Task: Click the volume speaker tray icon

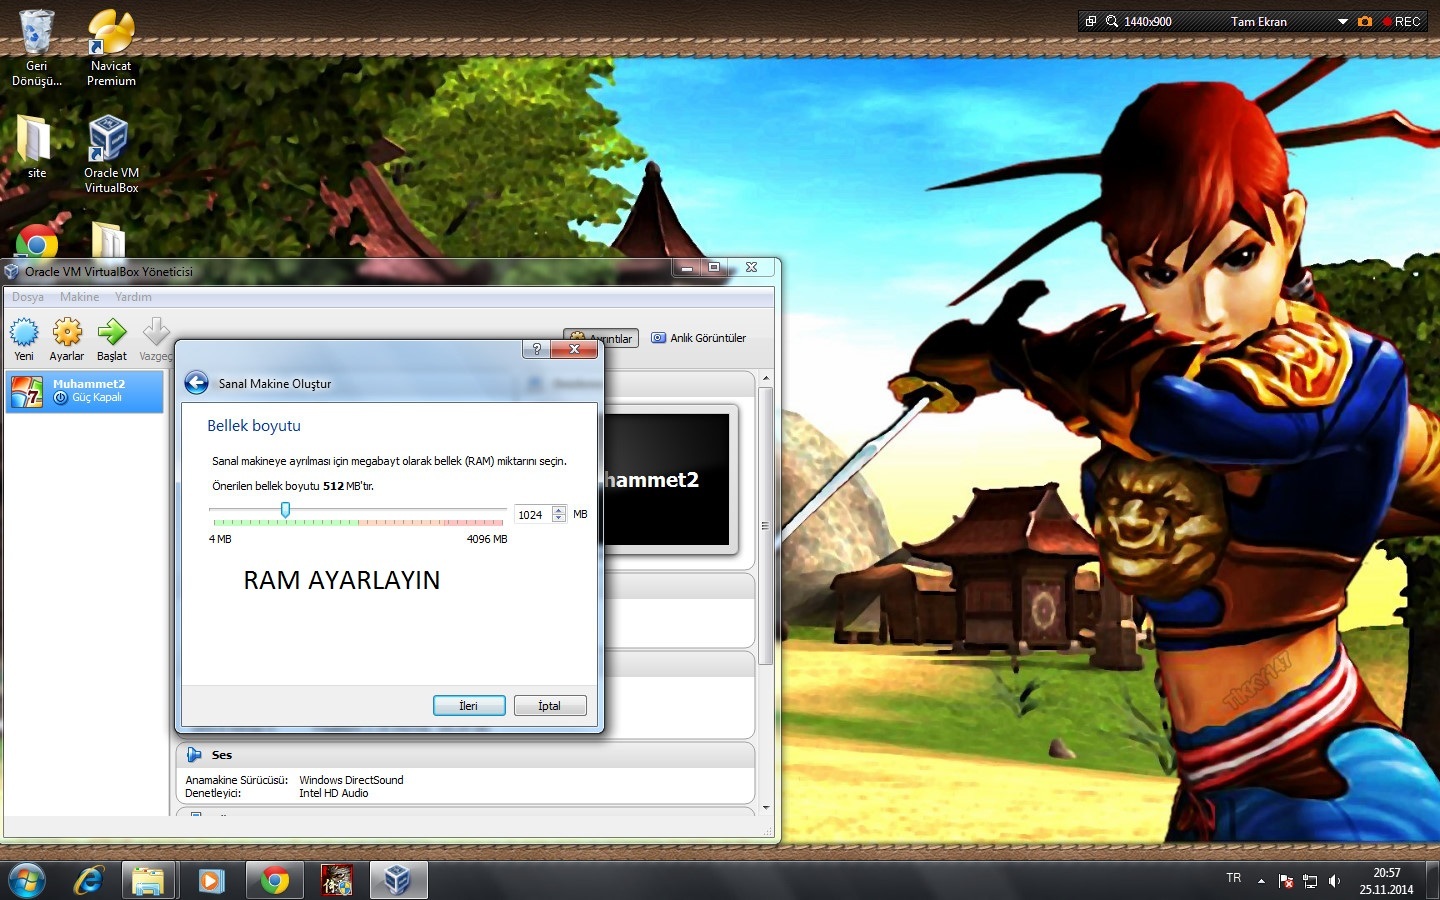Action: pos(1334,881)
